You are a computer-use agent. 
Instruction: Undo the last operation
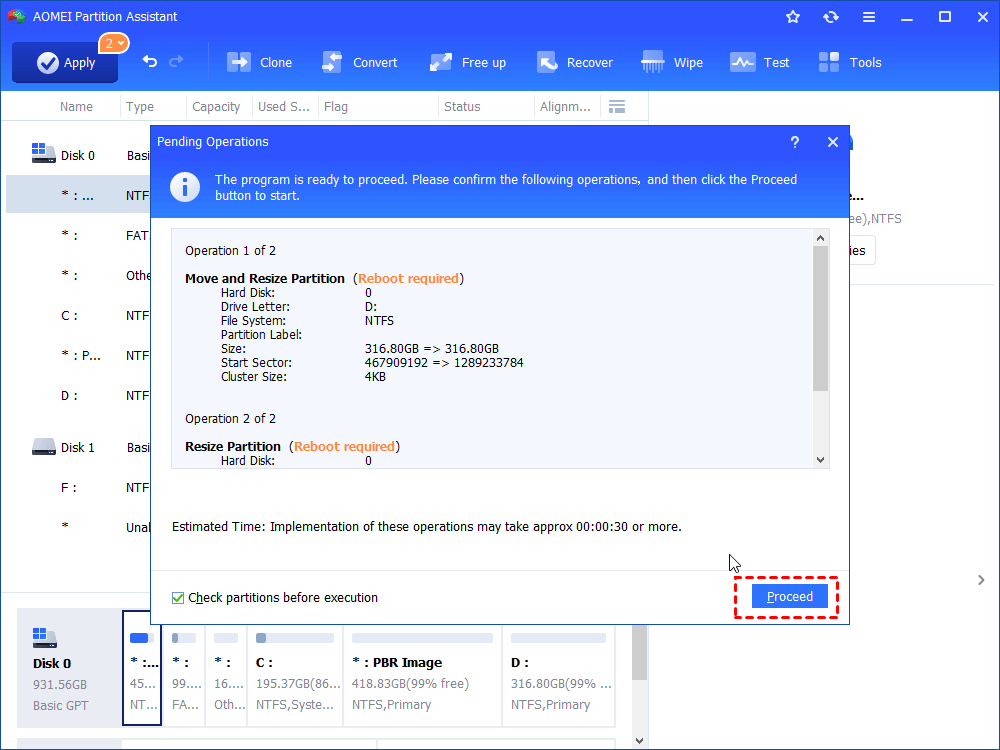150,62
